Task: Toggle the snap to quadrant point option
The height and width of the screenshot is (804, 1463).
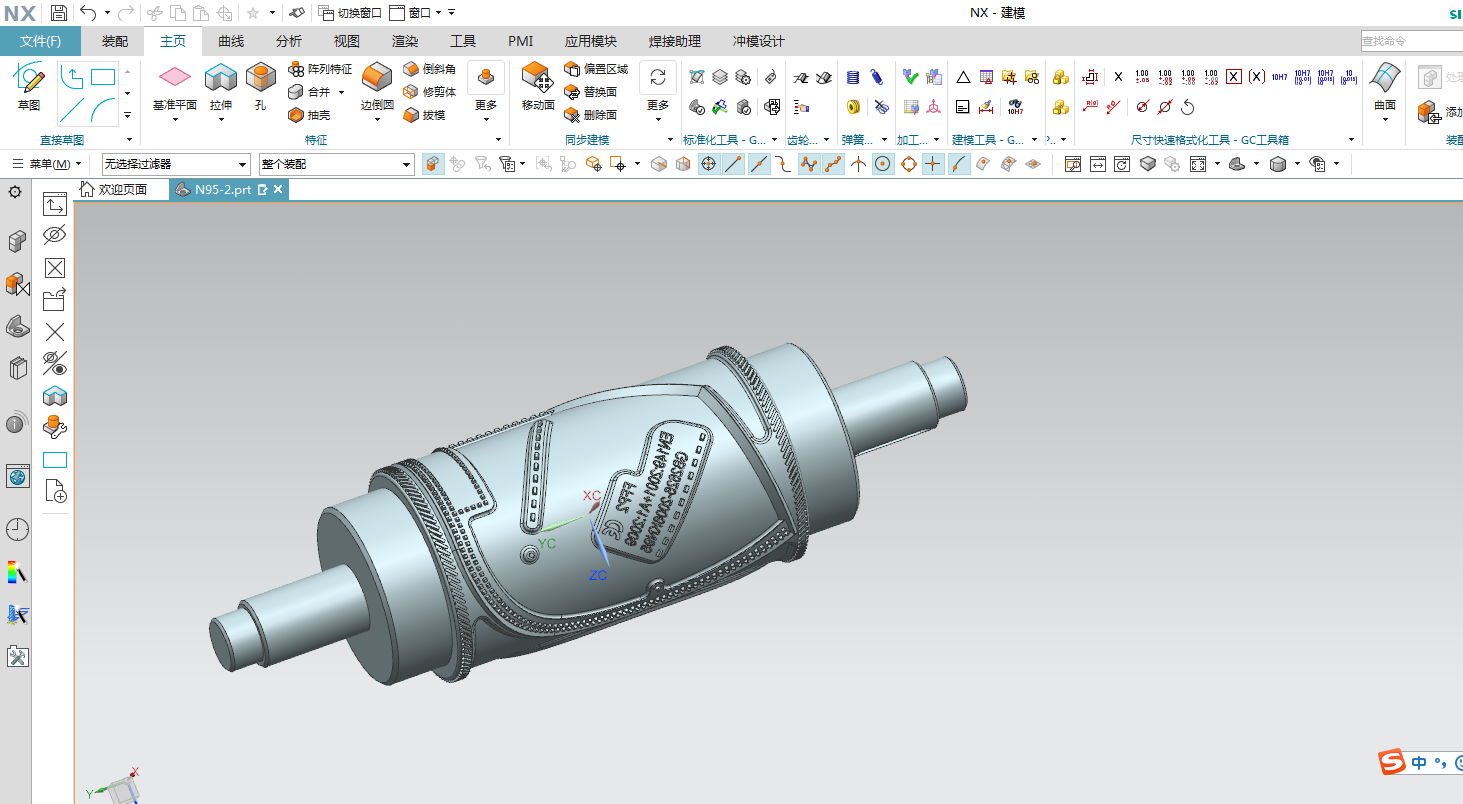Action: (909, 164)
